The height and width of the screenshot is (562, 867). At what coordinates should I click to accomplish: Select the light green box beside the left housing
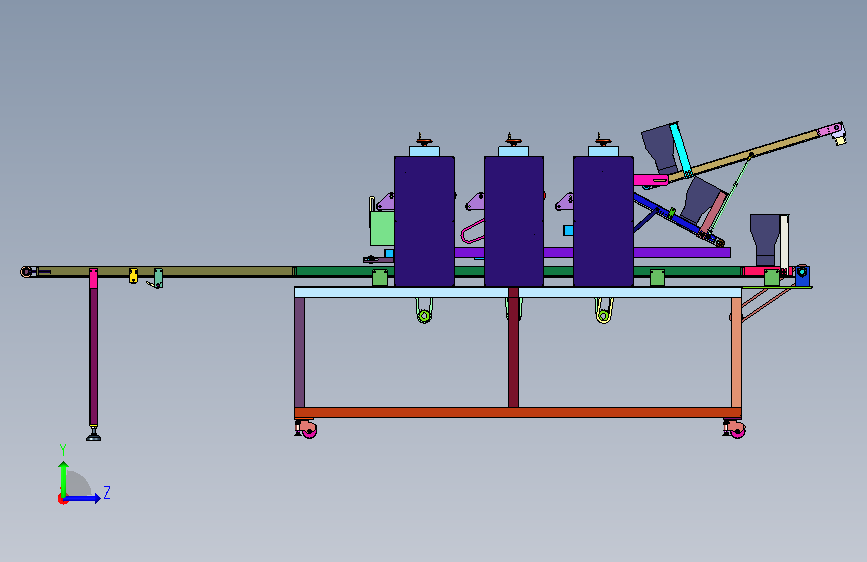(x=382, y=228)
